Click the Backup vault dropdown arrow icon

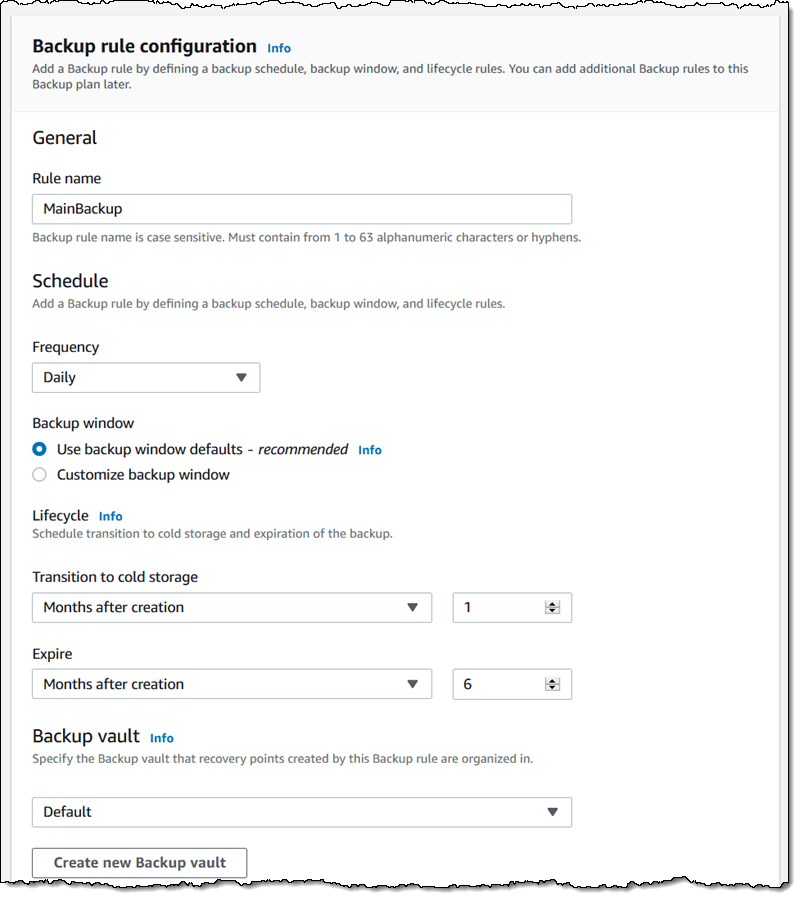pos(553,812)
